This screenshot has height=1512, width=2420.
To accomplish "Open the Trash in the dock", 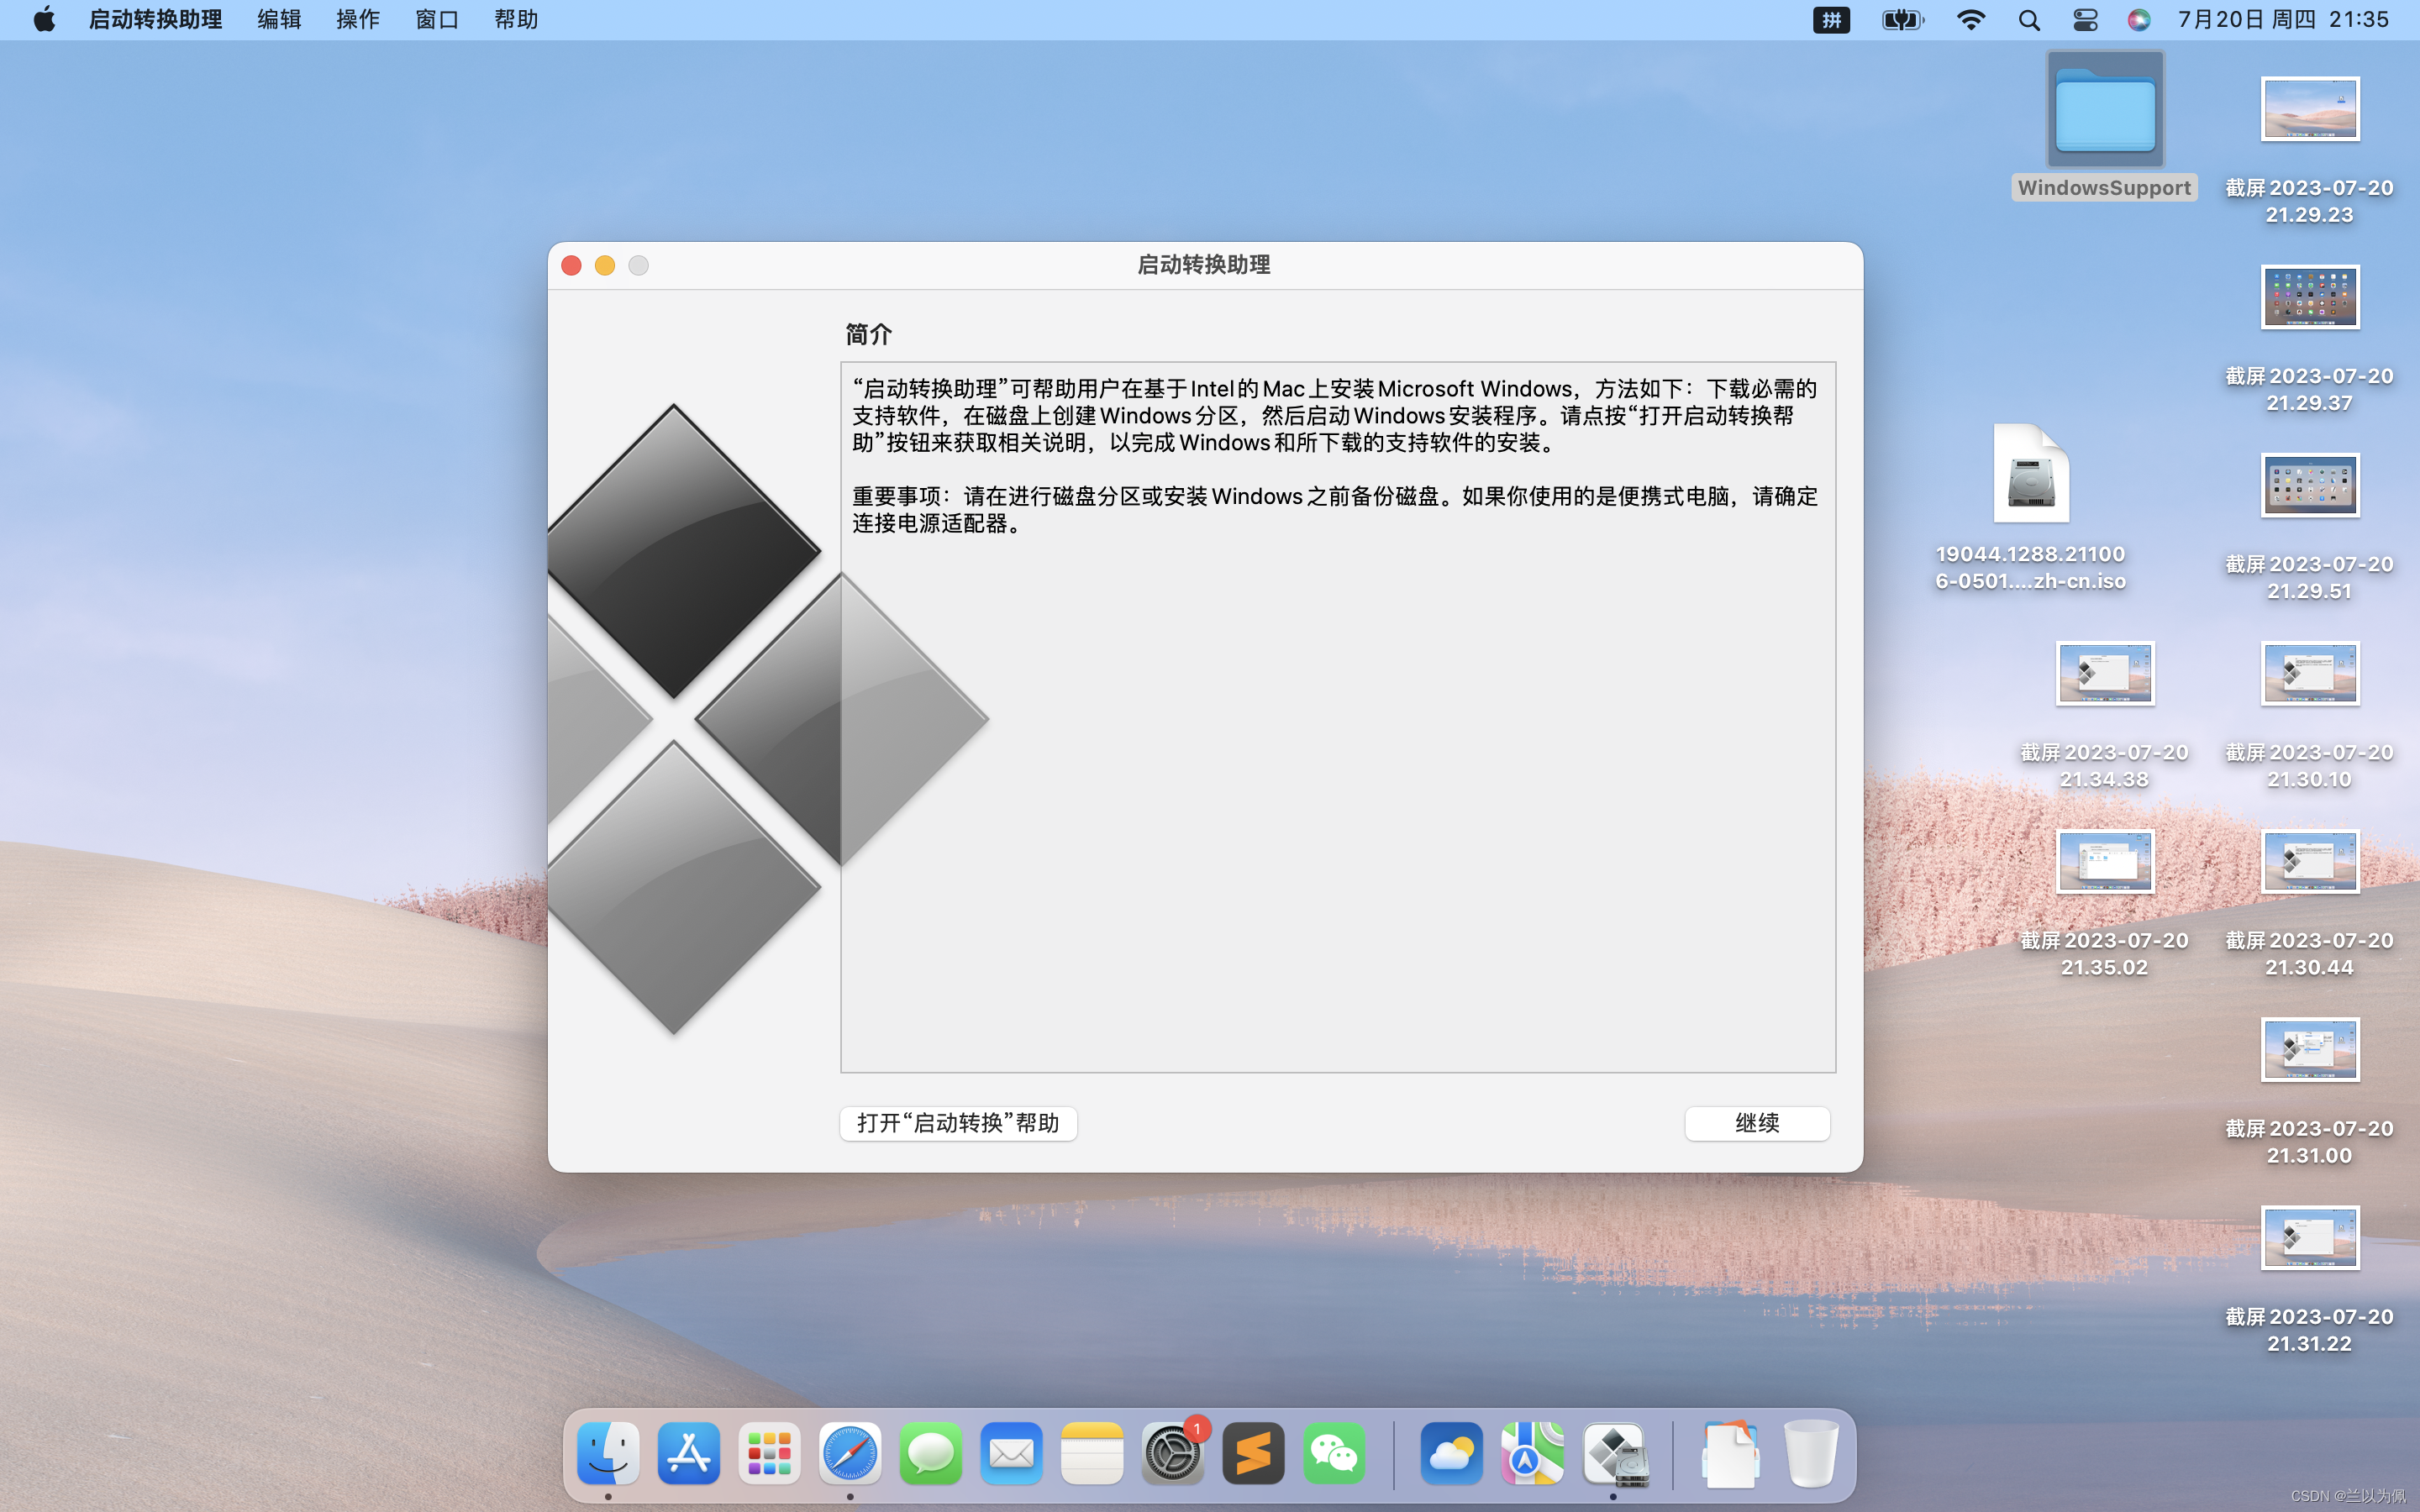I will (1810, 1453).
